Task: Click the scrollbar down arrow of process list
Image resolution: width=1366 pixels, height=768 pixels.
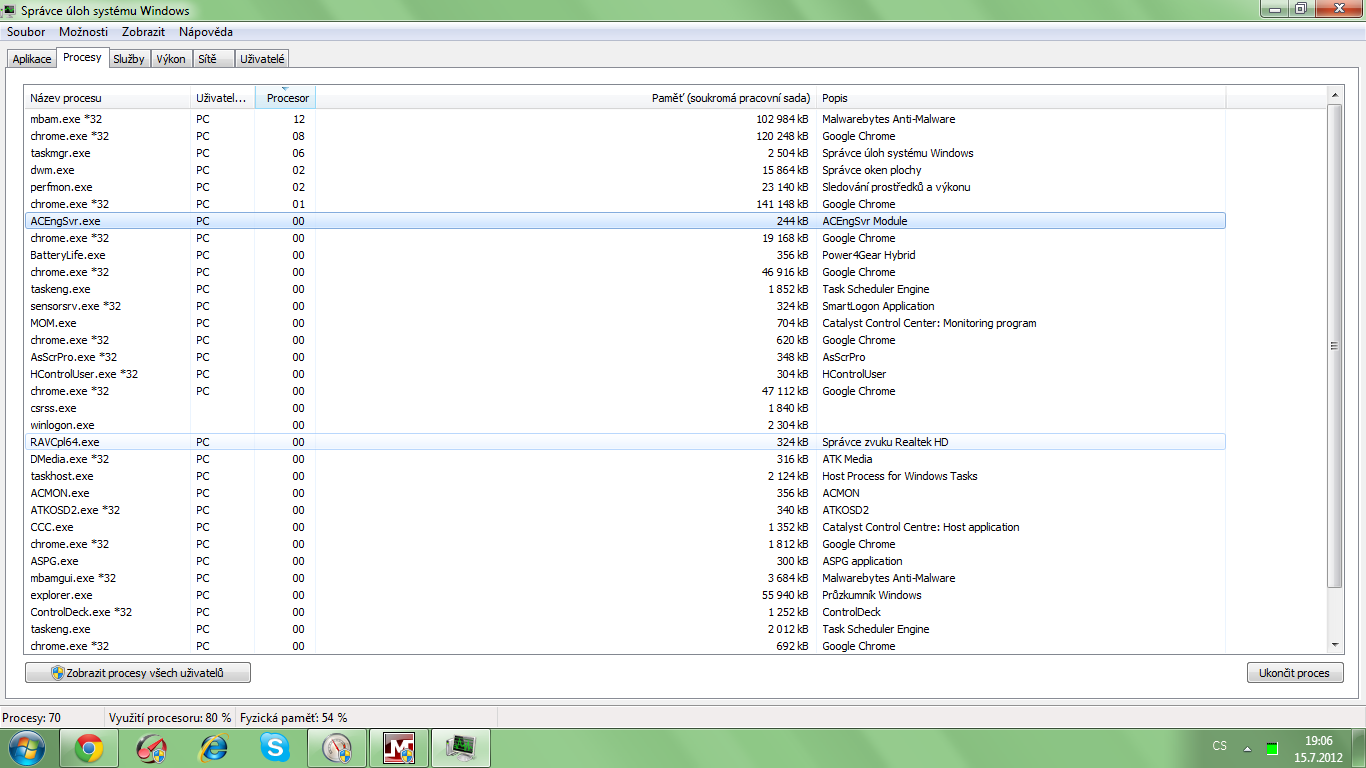Action: point(1335,645)
